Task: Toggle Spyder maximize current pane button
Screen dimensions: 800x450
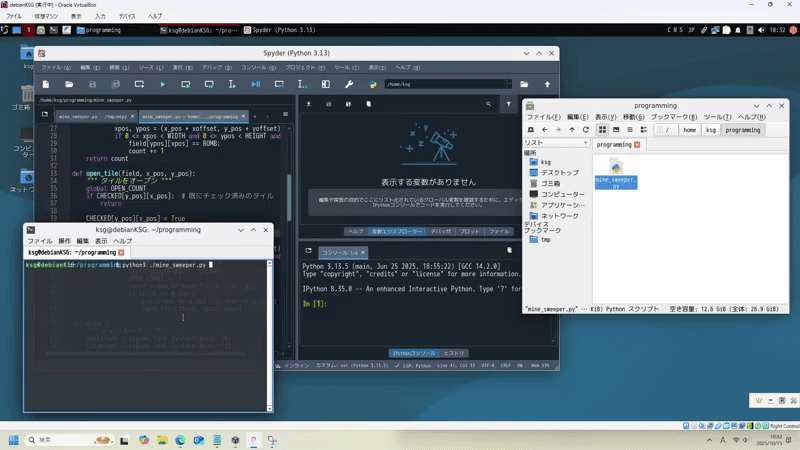Action: pos(325,85)
